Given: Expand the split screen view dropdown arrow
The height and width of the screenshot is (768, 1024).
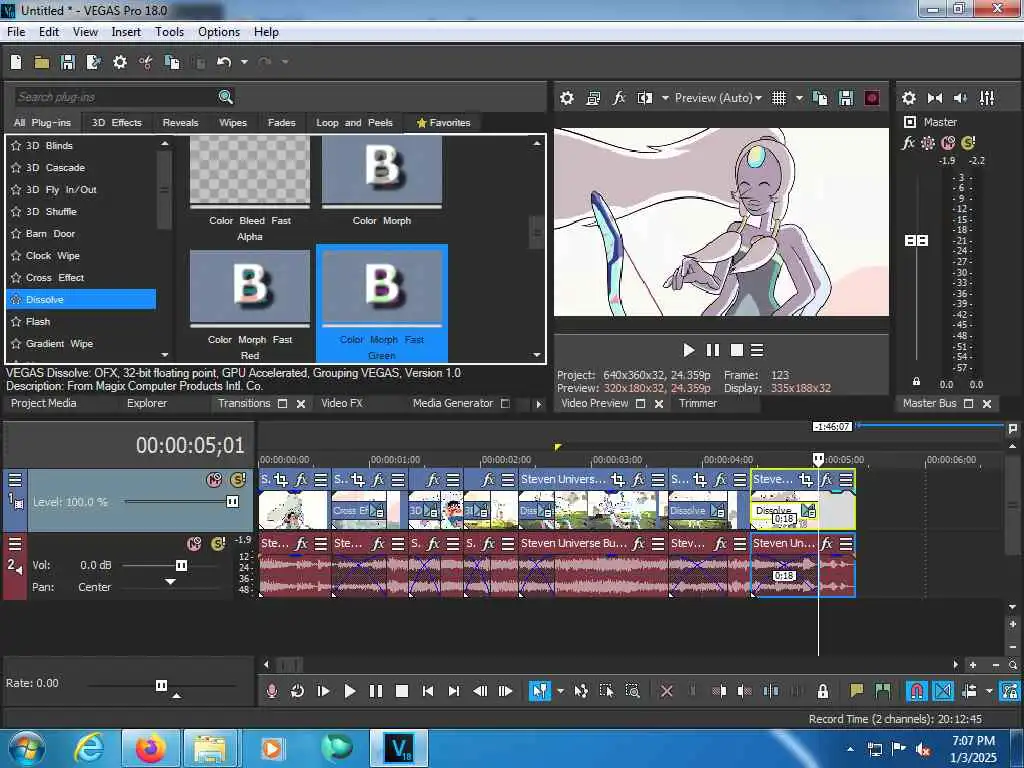Looking at the screenshot, I should (x=665, y=98).
